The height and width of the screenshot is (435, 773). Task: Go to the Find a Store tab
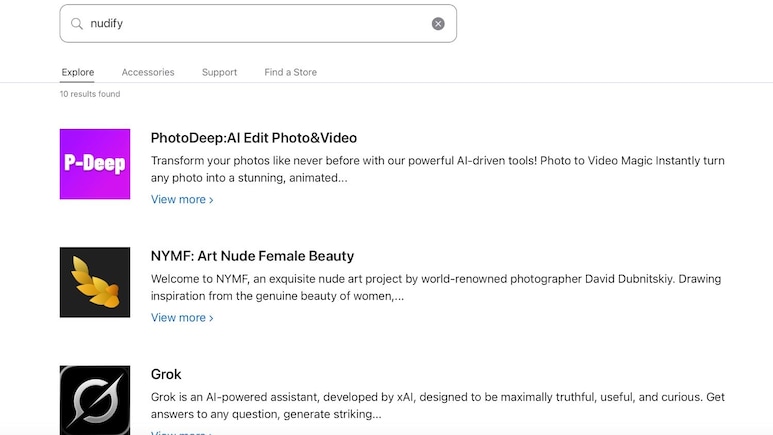pos(290,72)
